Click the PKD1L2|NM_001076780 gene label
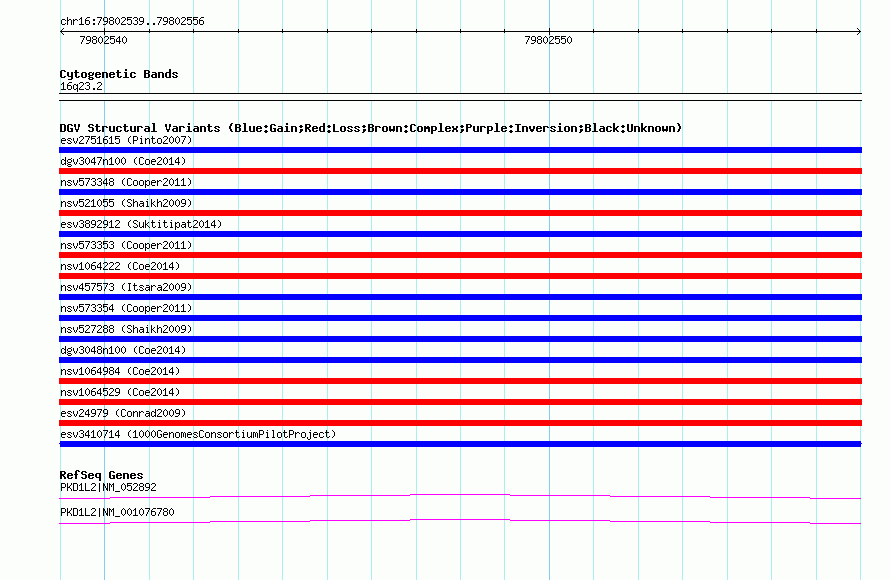The width and height of the screenshot is (890, 580). click(x=117, y=512)
